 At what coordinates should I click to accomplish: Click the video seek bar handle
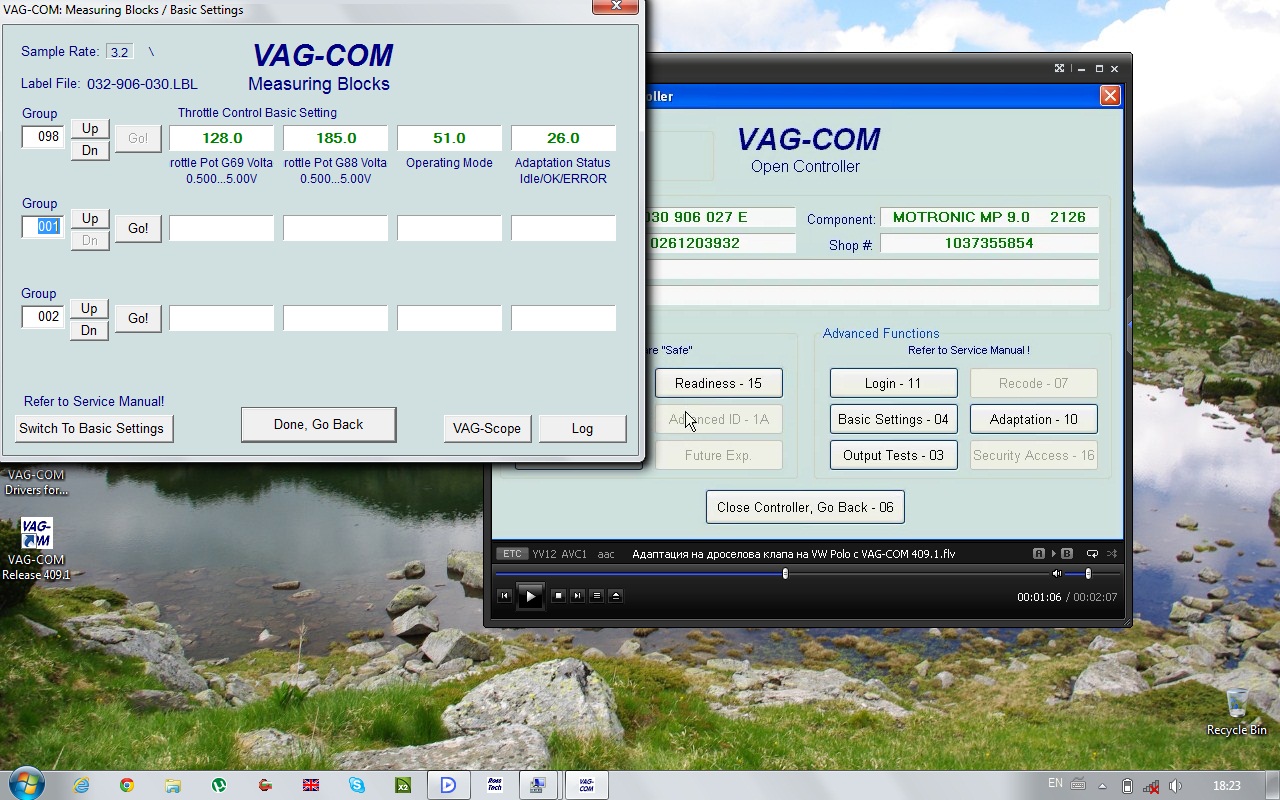pyautogui.click(x=785, y=574)
